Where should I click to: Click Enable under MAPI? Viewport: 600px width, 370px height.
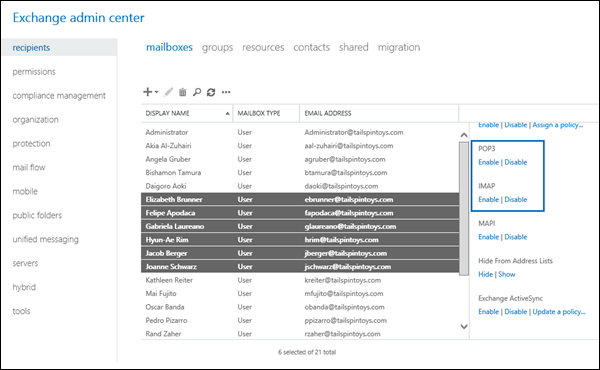[489, 237]
